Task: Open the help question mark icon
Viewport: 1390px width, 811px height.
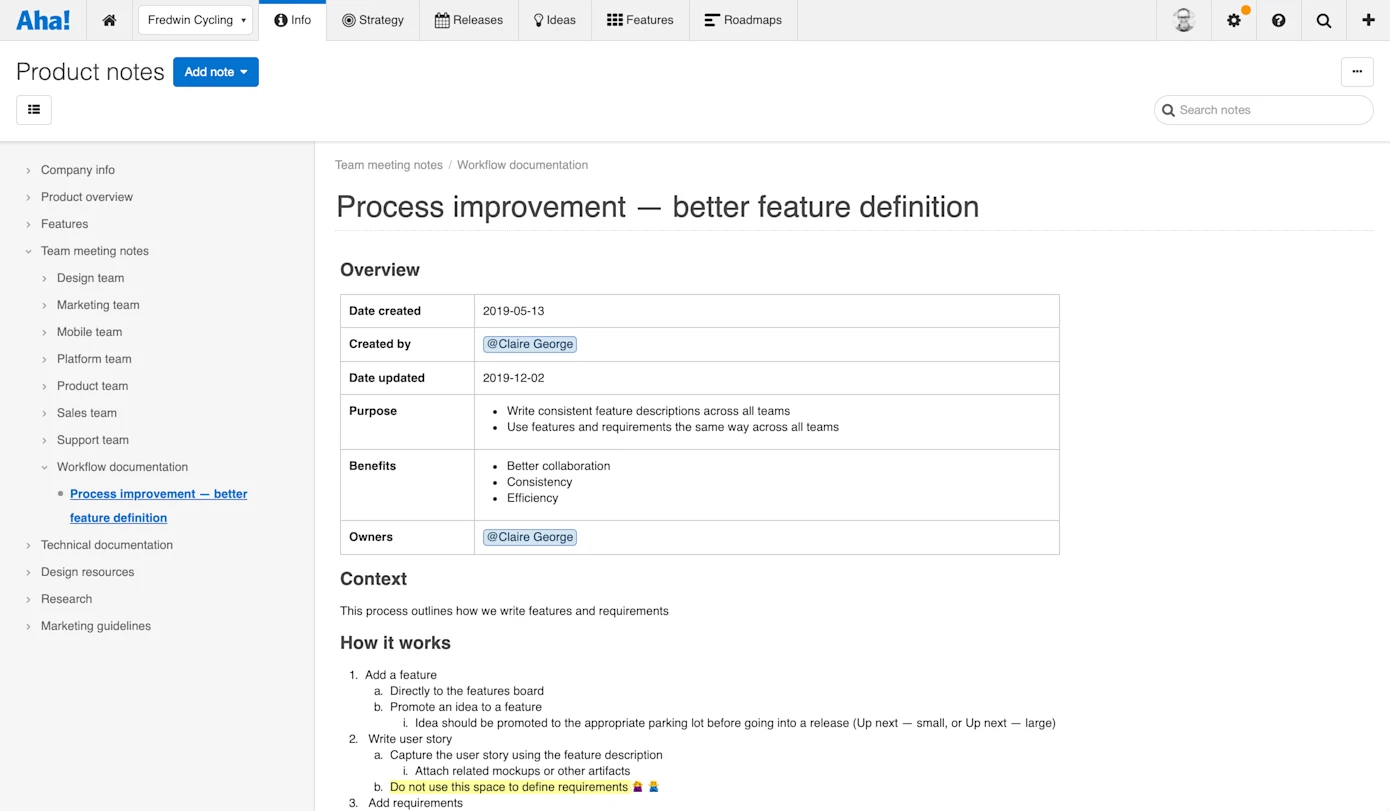Action: point(1278,20)
